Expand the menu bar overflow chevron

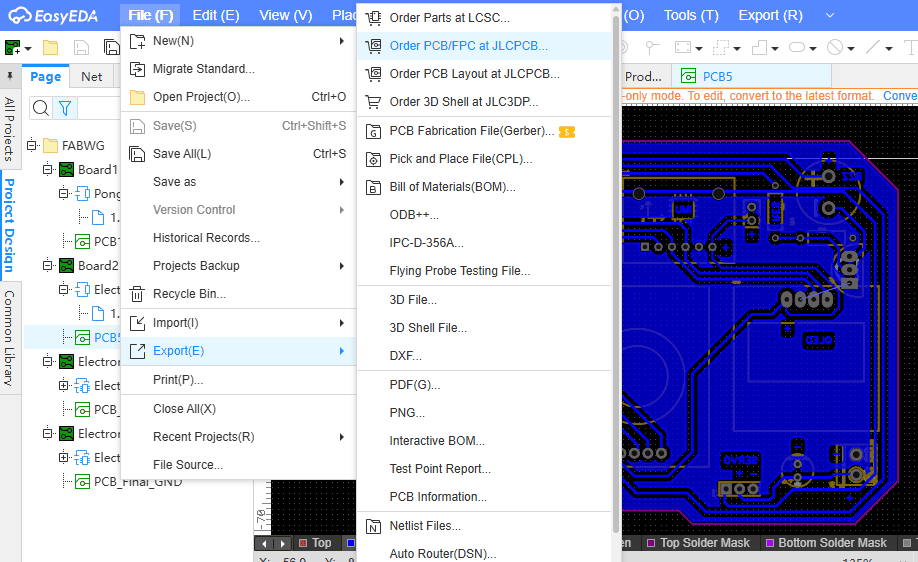(x=830, y=15)
